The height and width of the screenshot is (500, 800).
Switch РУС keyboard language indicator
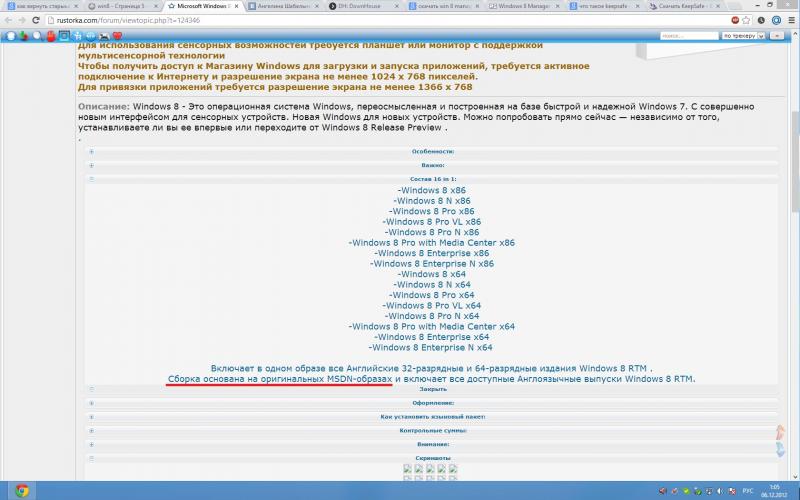tap(747, 491)
